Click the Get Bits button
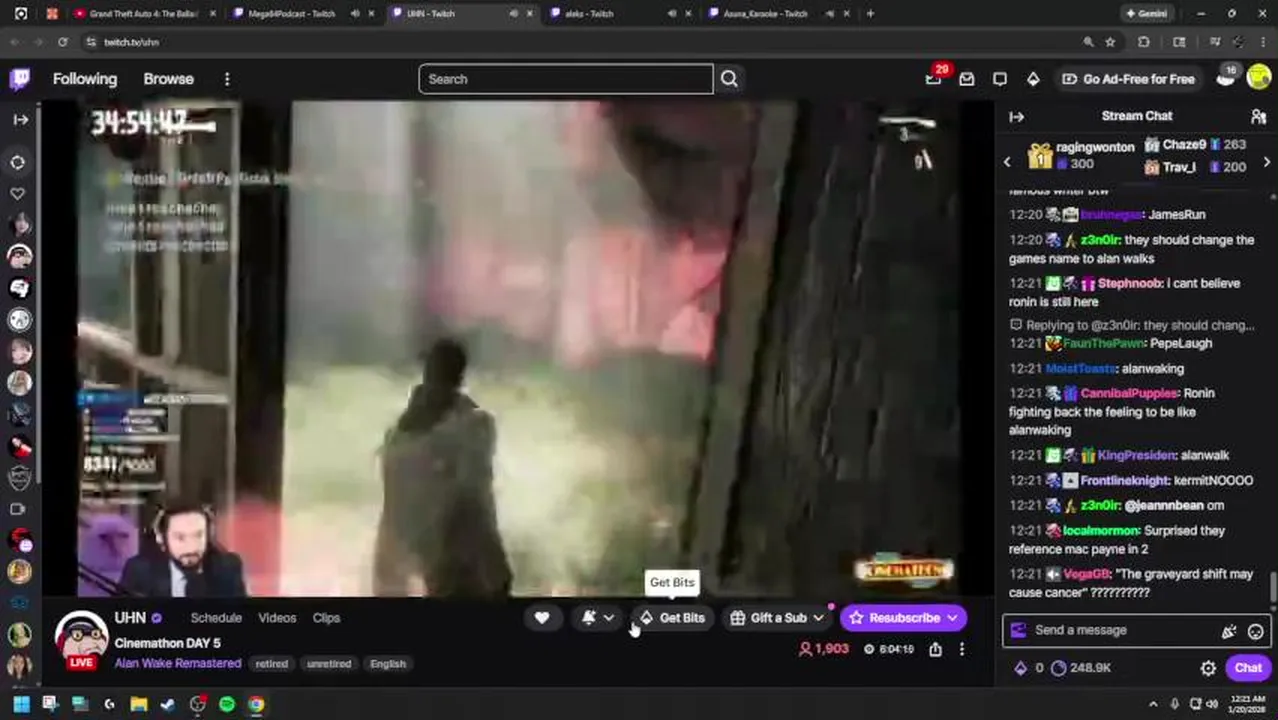This screenshot has height=720, width=1278. click(x=673, y=618)
